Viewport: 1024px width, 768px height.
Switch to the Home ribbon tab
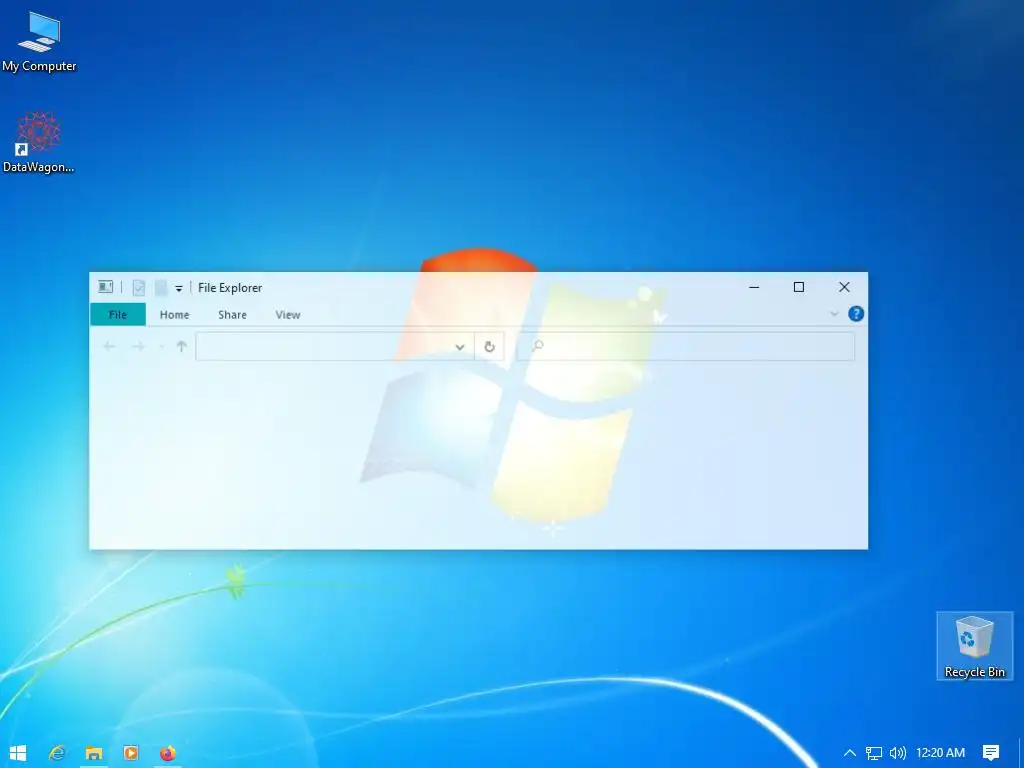pyautogui.click(x=174, y=314)
